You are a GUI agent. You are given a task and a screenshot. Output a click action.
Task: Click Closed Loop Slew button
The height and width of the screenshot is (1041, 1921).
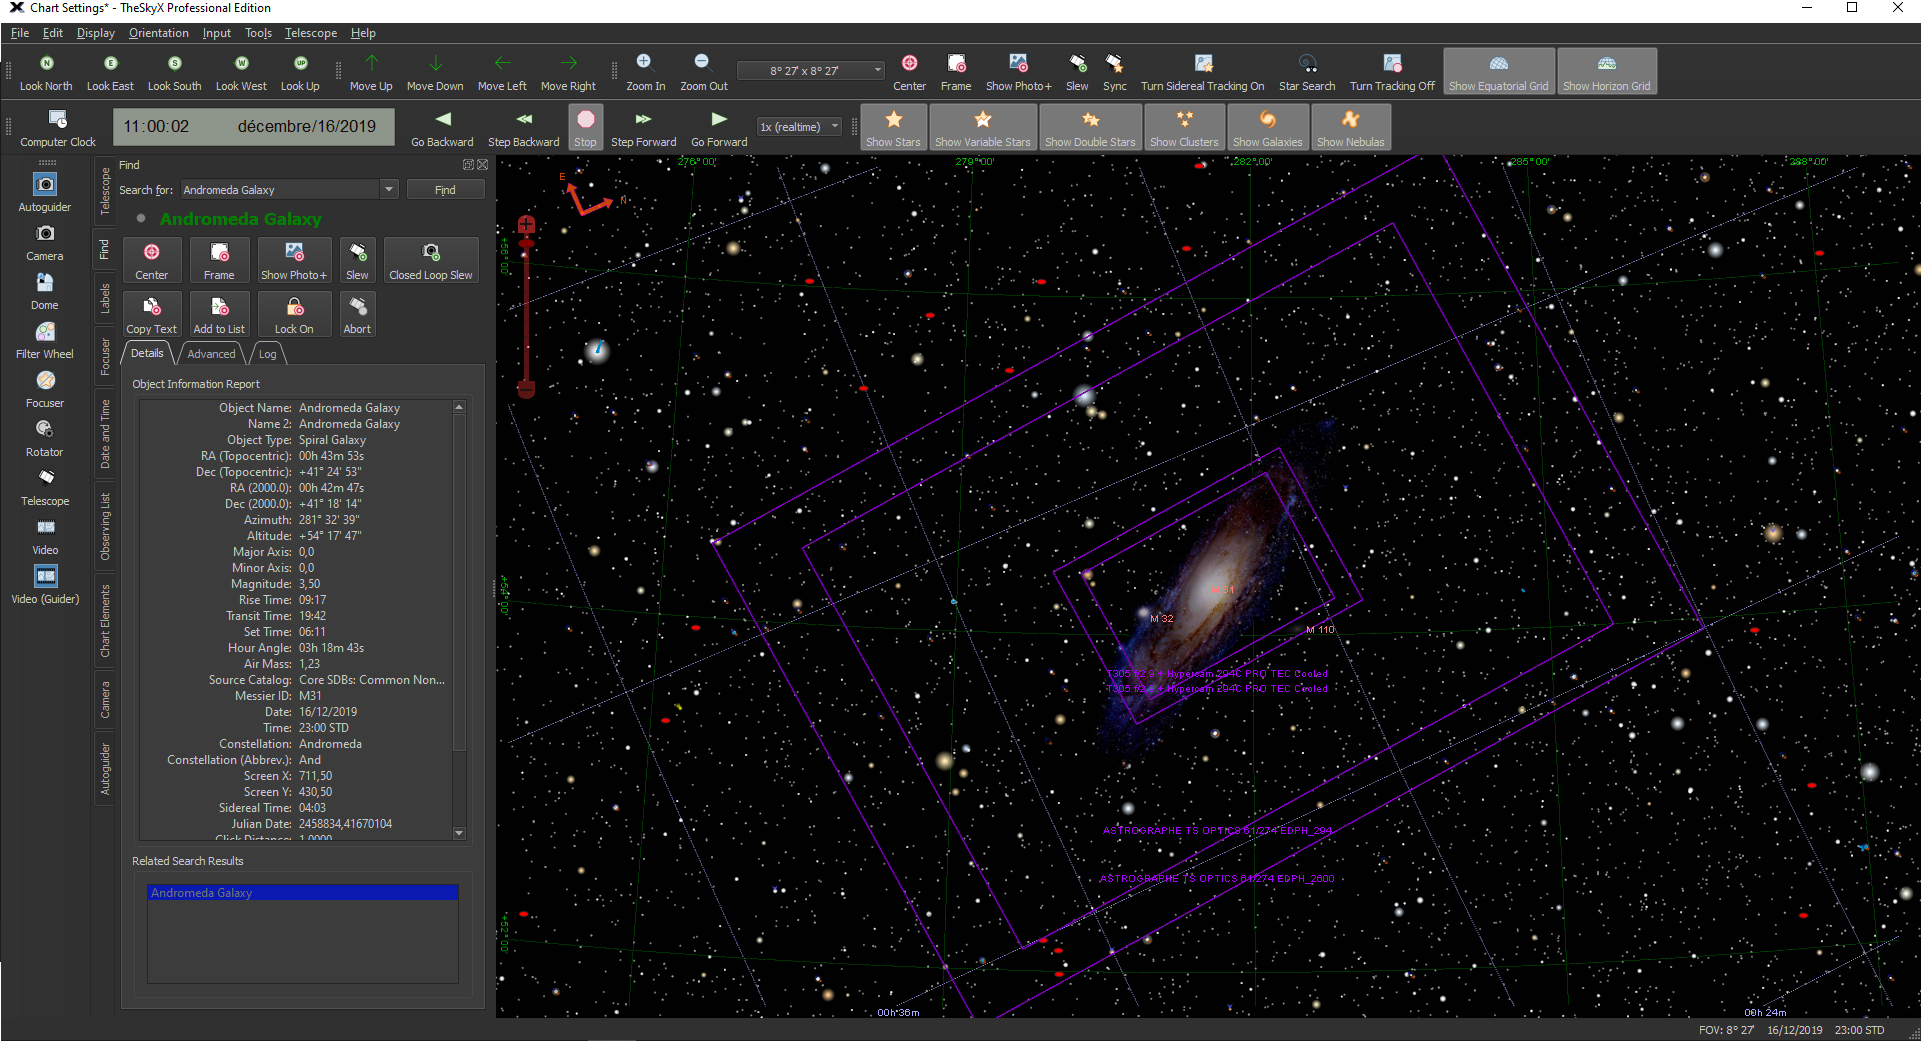(x=431, y=260)
